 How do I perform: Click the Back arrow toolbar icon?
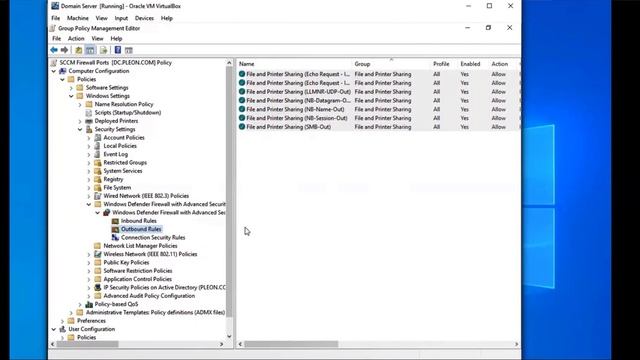pos(54,50)
